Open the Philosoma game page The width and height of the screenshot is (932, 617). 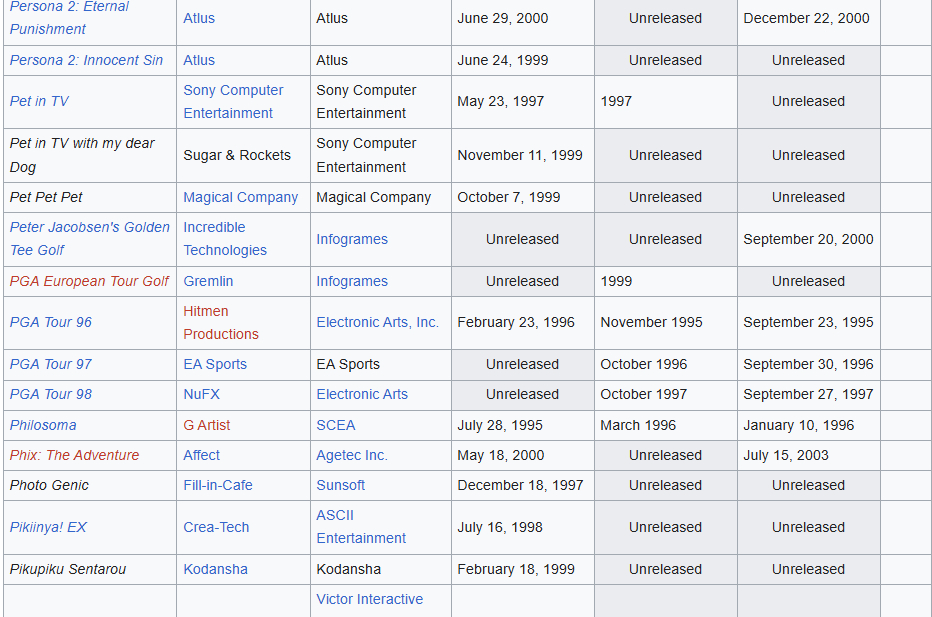43,425
